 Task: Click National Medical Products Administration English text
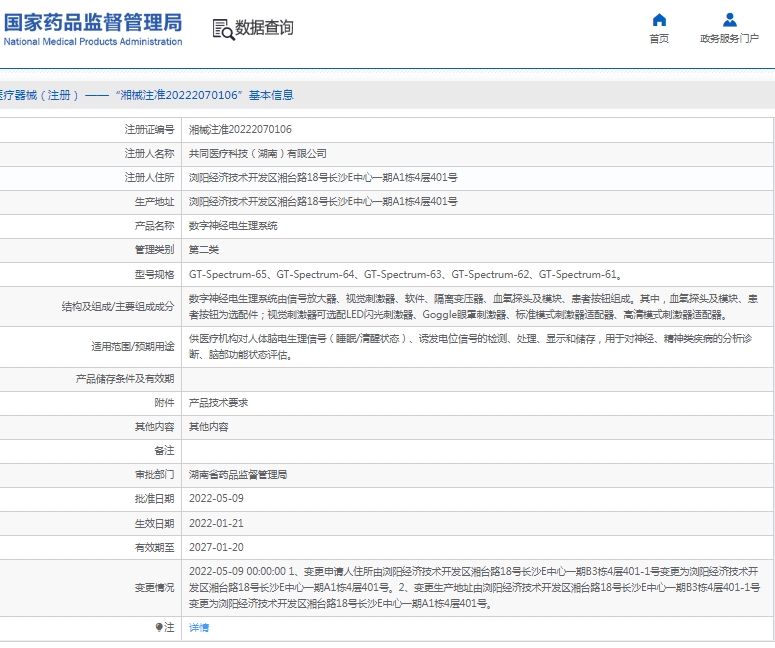click(93, 42)
